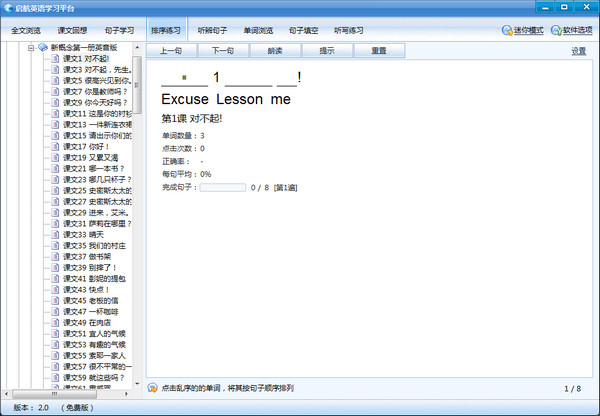The width and height of the screenshot is (600, 416).
Task: Click the document icon beside 课文53
Action: click(x=55, y=345)
